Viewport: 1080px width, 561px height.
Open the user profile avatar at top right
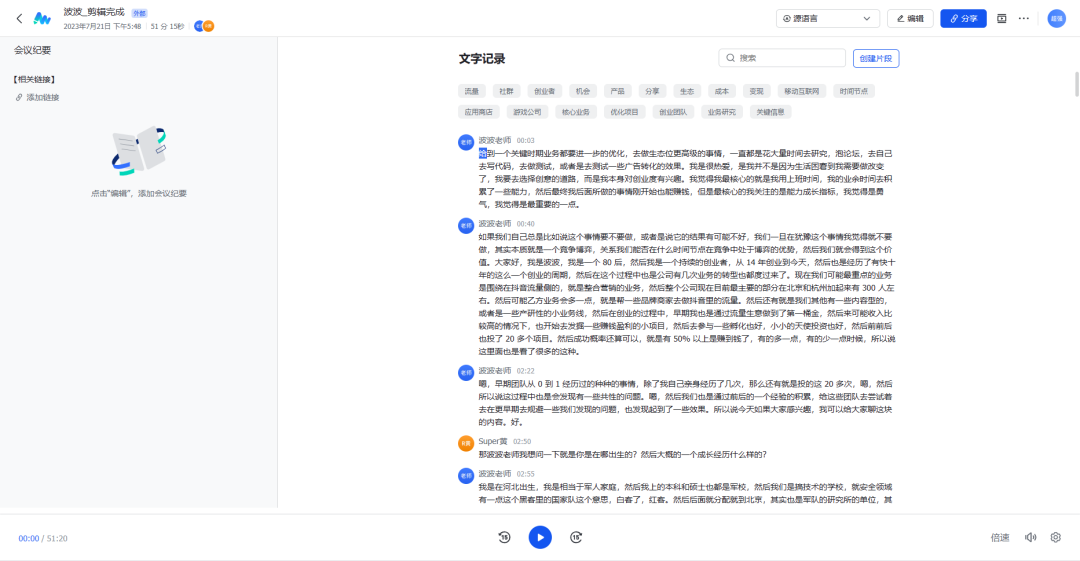tap(1057, 19)
